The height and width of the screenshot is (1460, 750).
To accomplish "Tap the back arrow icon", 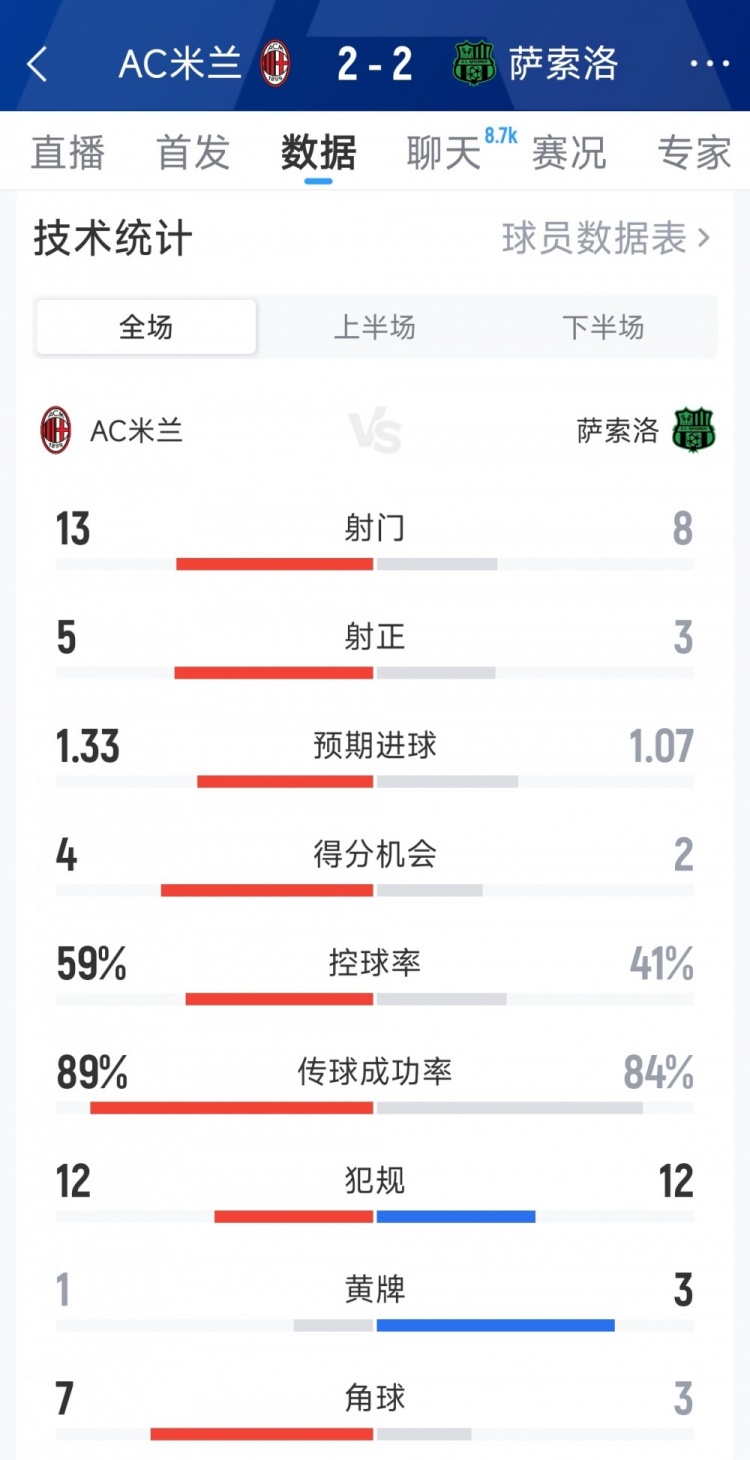I will point(37,65).
